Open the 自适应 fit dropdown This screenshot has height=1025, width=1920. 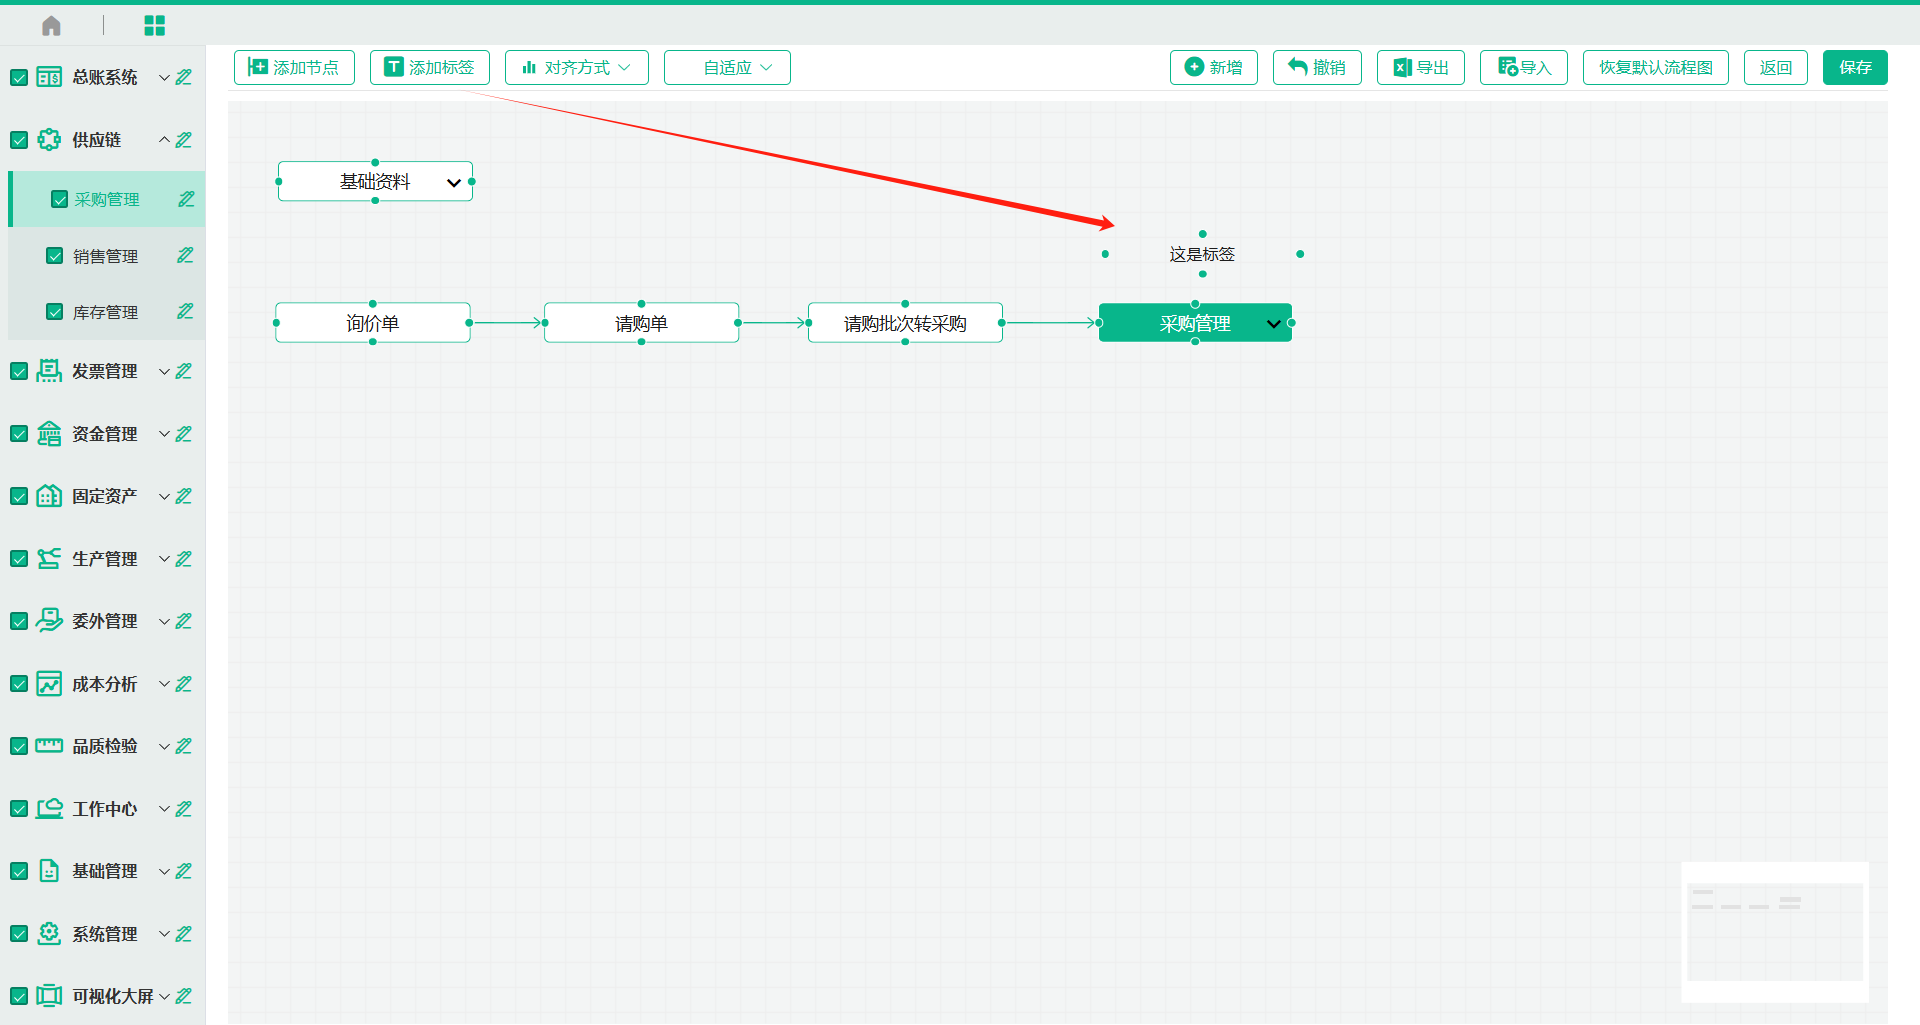point(727,67)
